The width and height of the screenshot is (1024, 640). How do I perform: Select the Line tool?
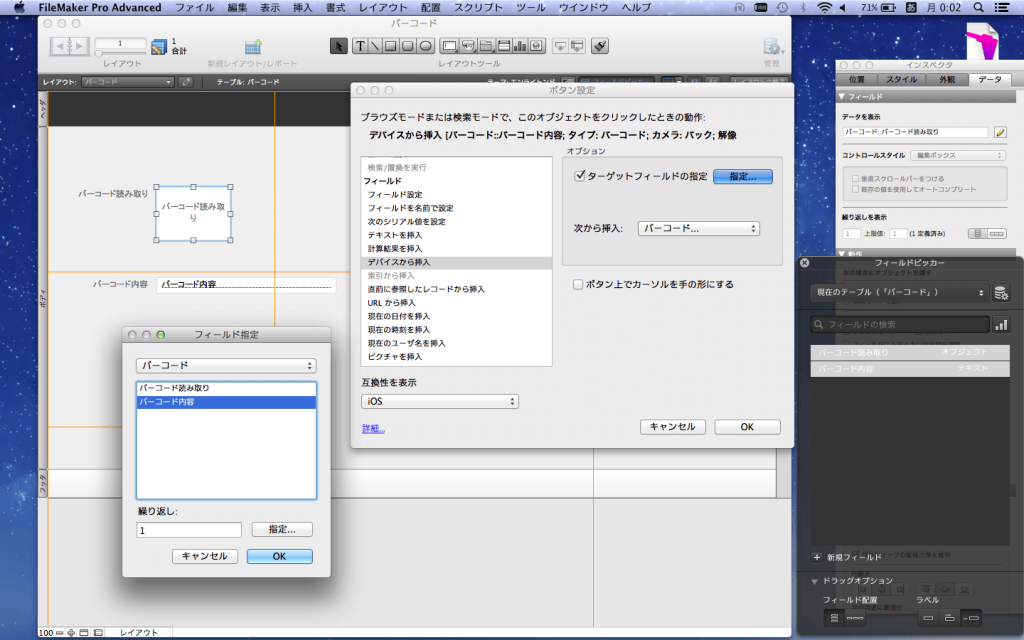(373, 45)
